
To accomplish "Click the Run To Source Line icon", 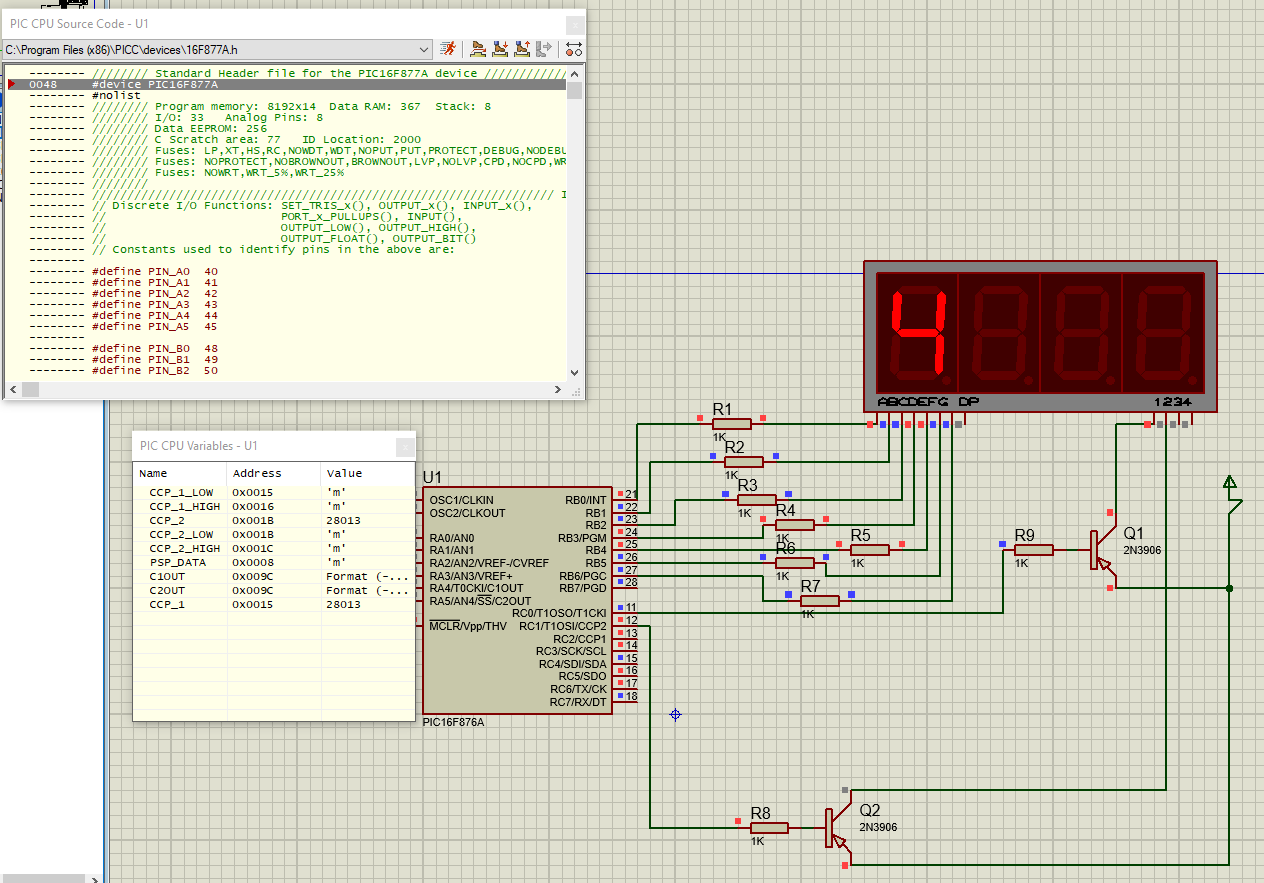I will tap(544, 48).
